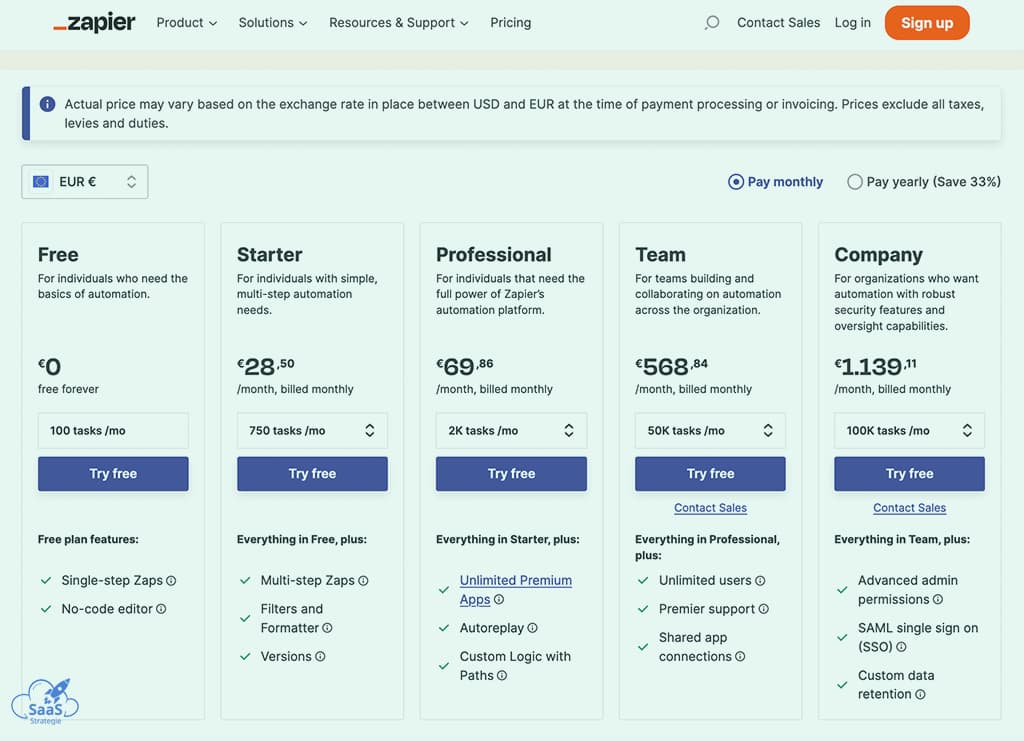Click info icon next to Premier support
The image size is (1024, 741).
pyautogui.click(x=763, y=608)
